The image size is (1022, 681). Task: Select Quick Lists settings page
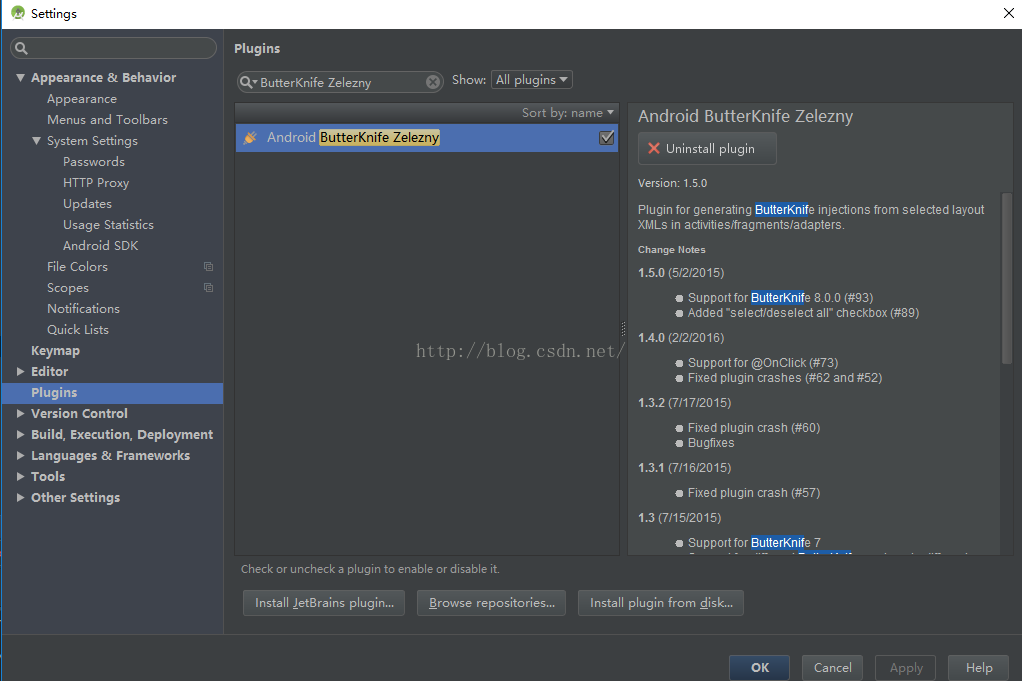(x=78, y=330)
